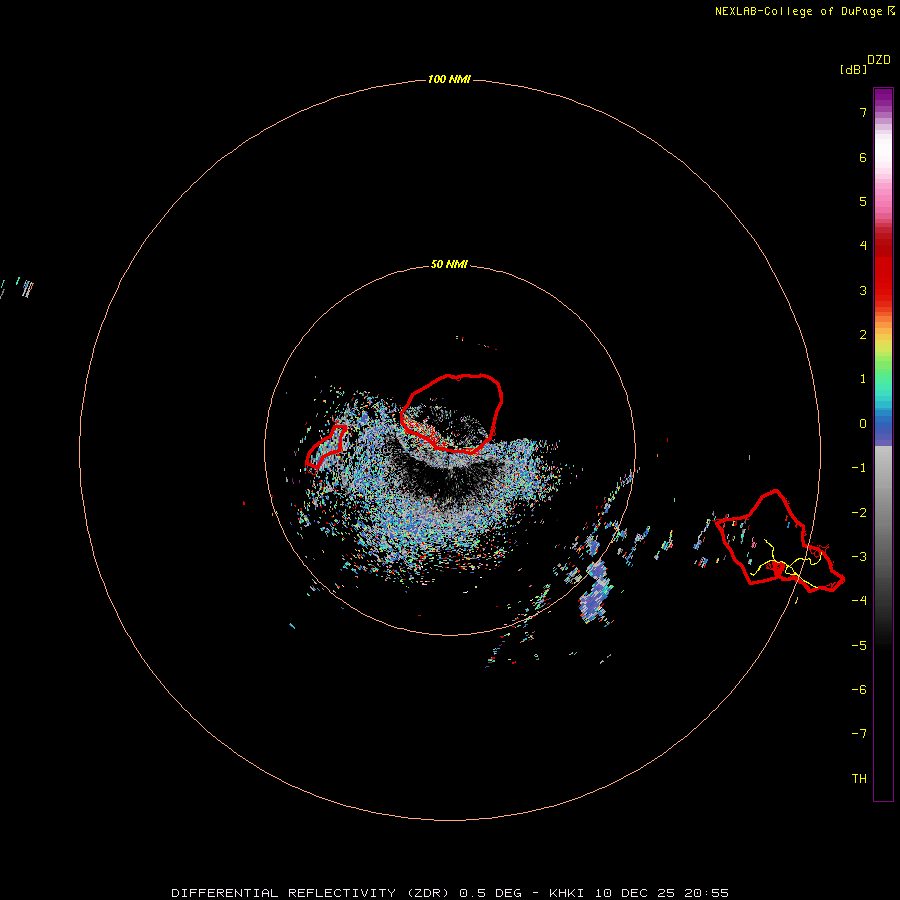This screenshot has height=900, width=900.
Task: Click the -2 value on color scale
Action: pos(859,513)
